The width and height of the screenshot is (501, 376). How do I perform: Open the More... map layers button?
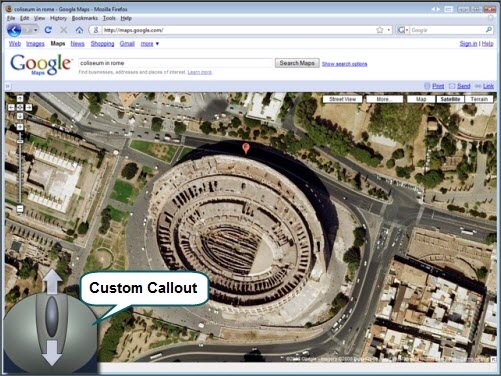385,99
